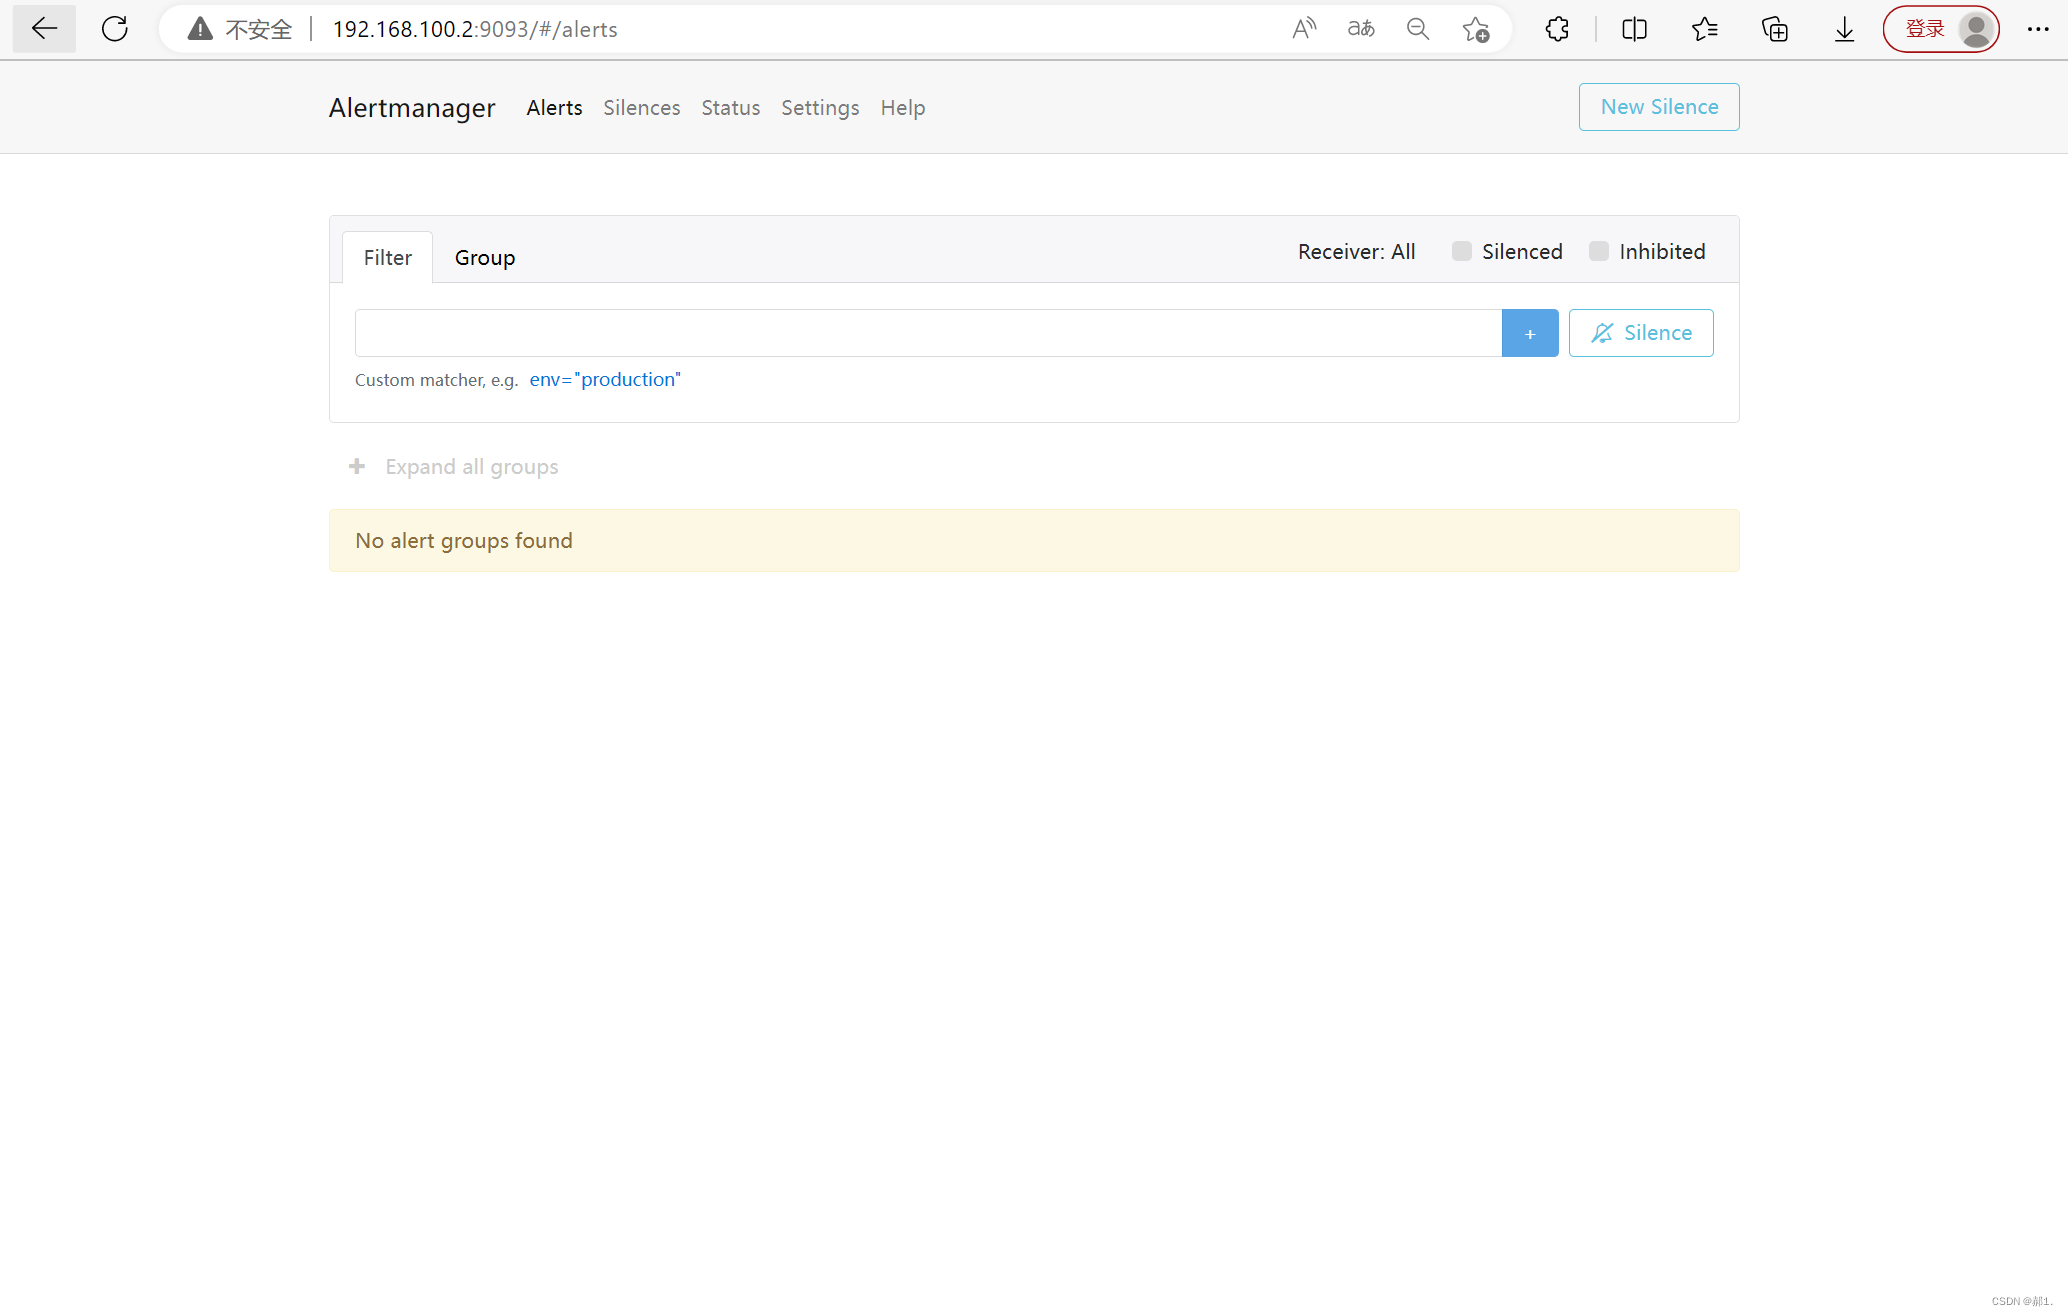This screenshot has height=1316, width=2068.
Task: Open the downloads arrow icon
Action: (x=1844, y=29)
